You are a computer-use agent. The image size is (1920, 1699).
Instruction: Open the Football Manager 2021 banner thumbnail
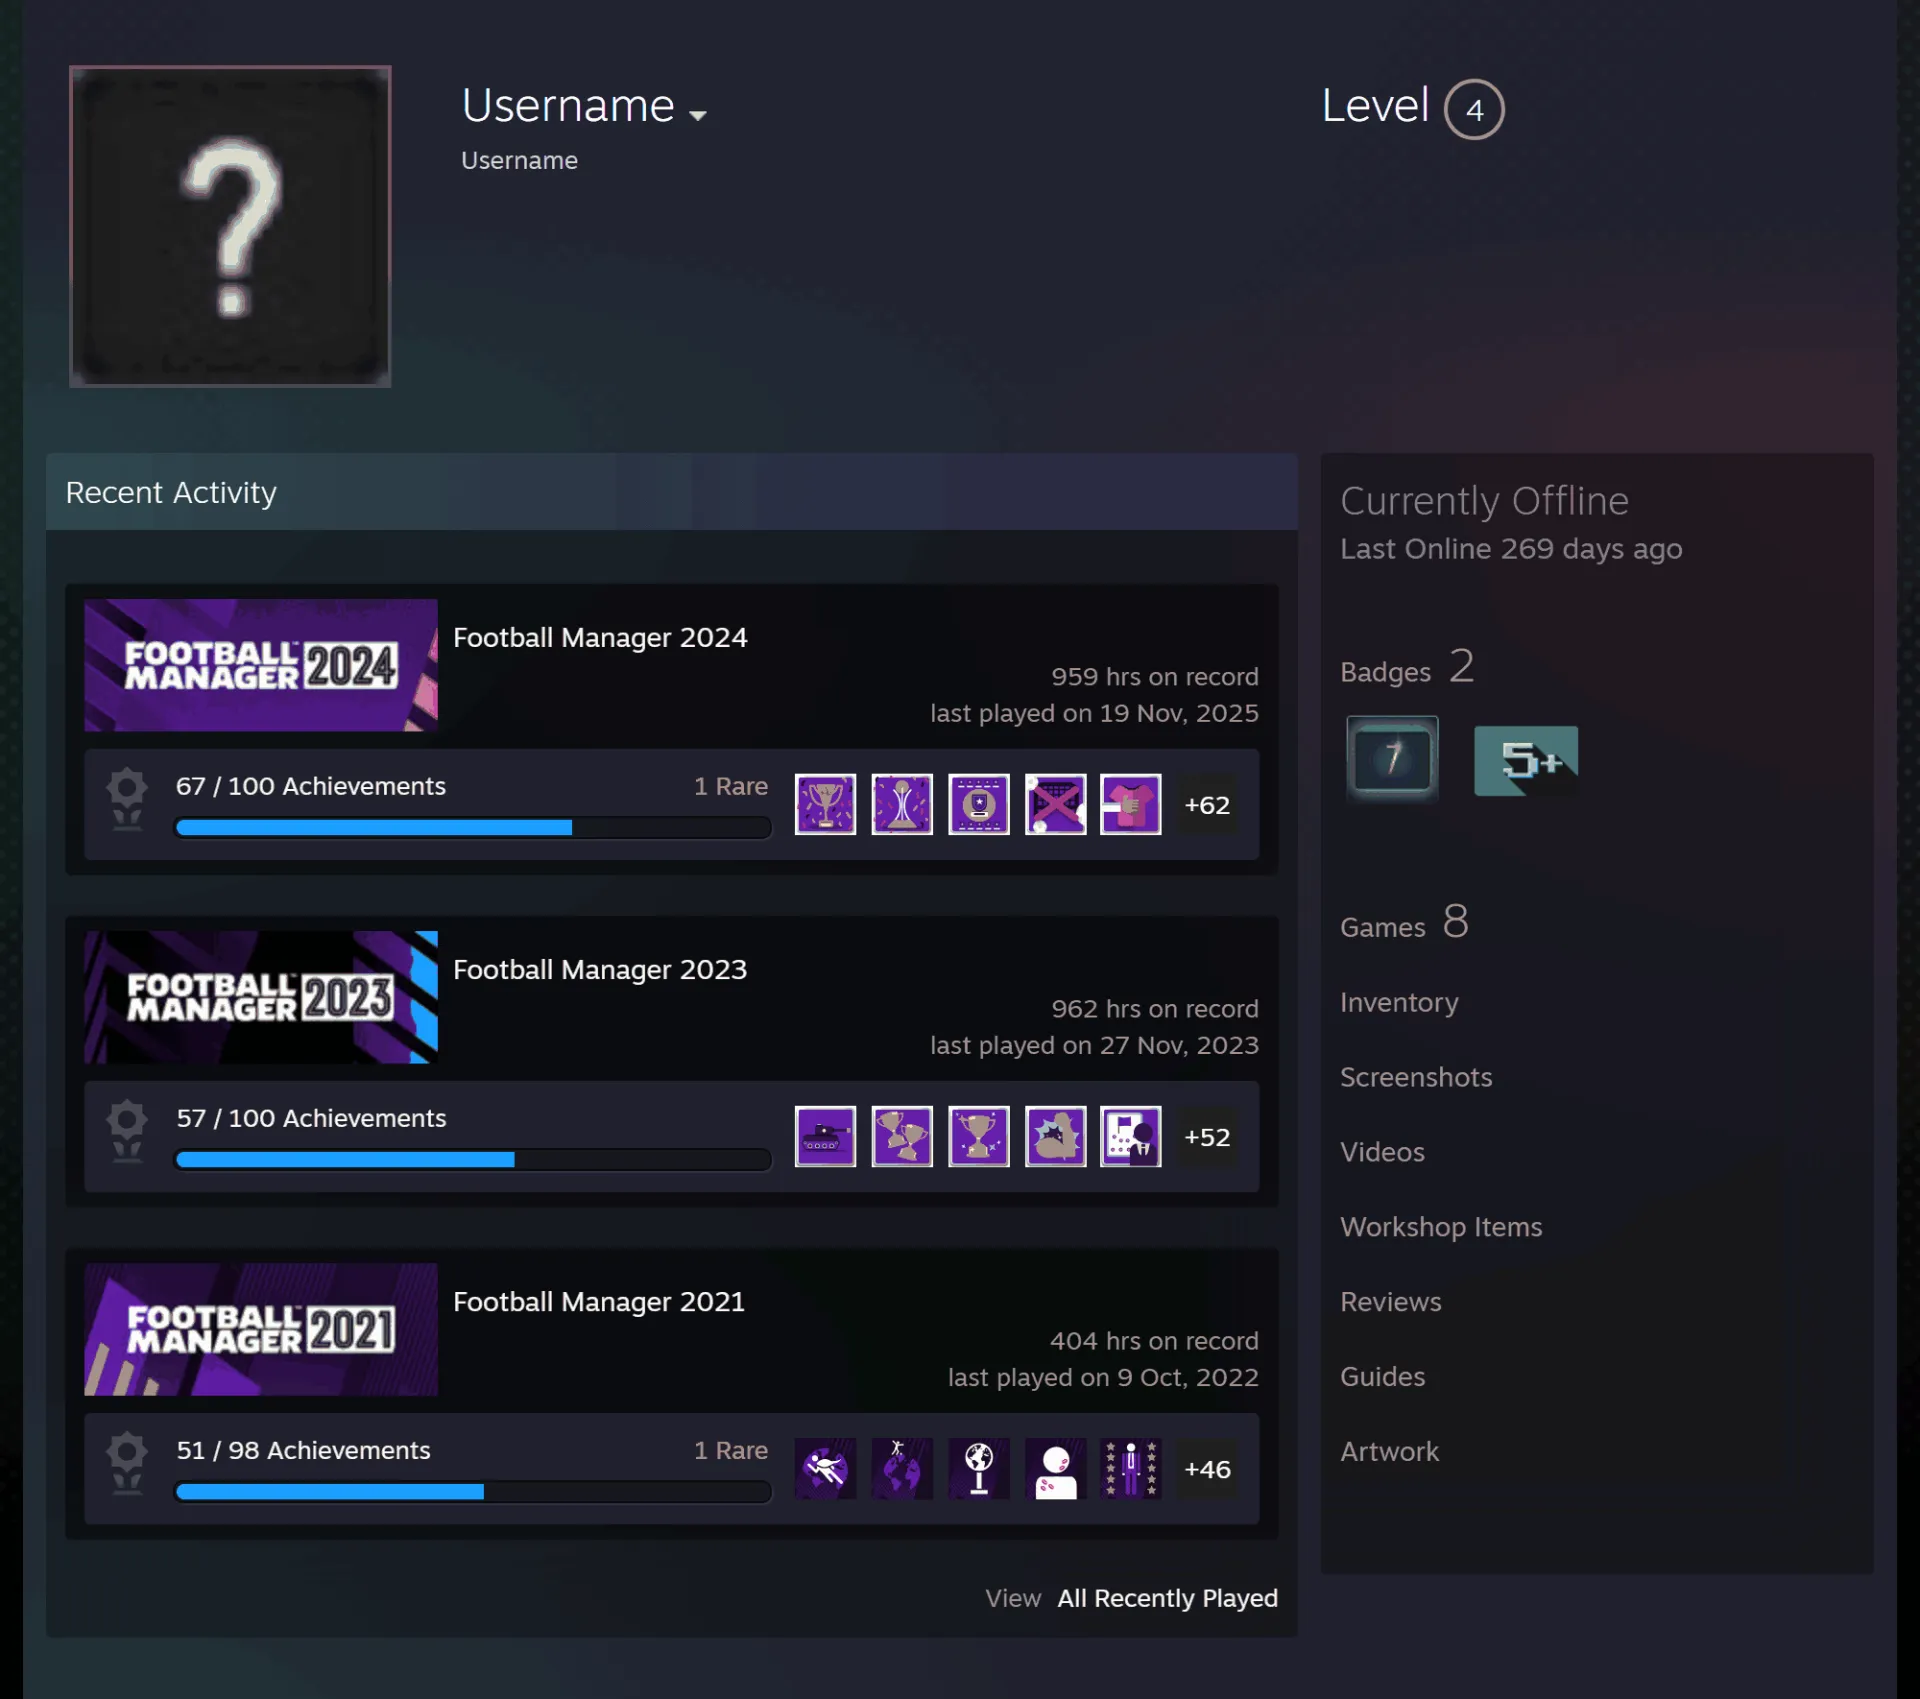click(261, 1329)
